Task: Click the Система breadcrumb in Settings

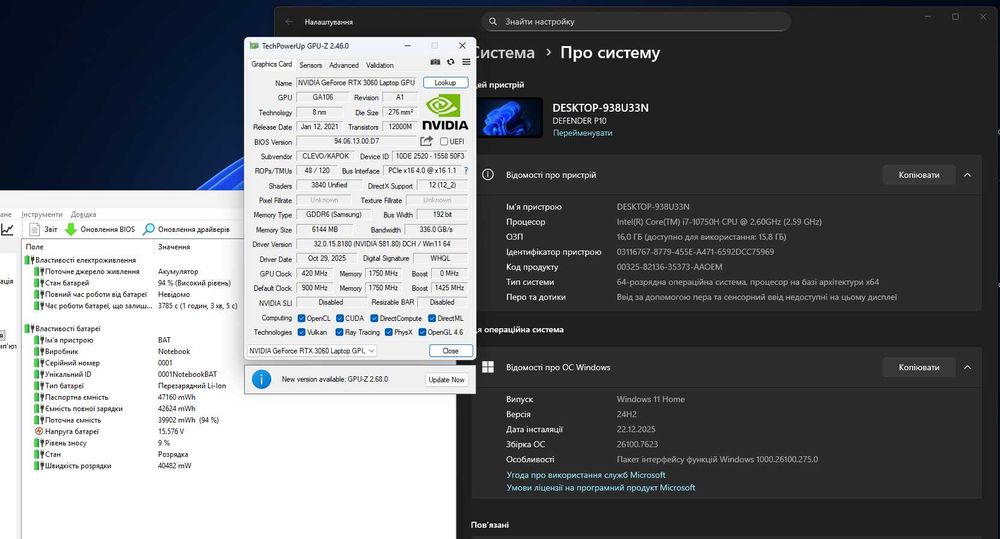Action: coord(504,53)
